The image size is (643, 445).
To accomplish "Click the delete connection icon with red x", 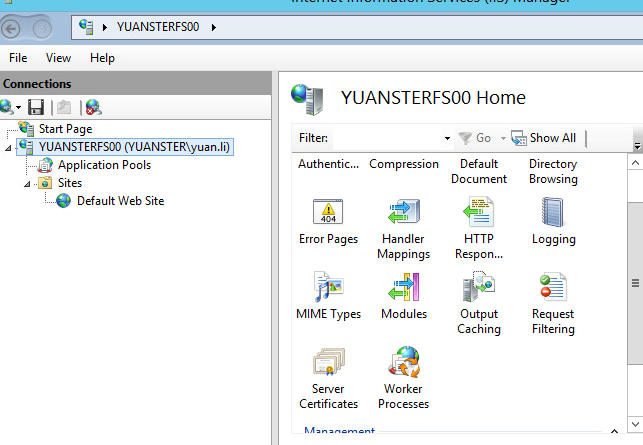I will [x=93, y=107].
